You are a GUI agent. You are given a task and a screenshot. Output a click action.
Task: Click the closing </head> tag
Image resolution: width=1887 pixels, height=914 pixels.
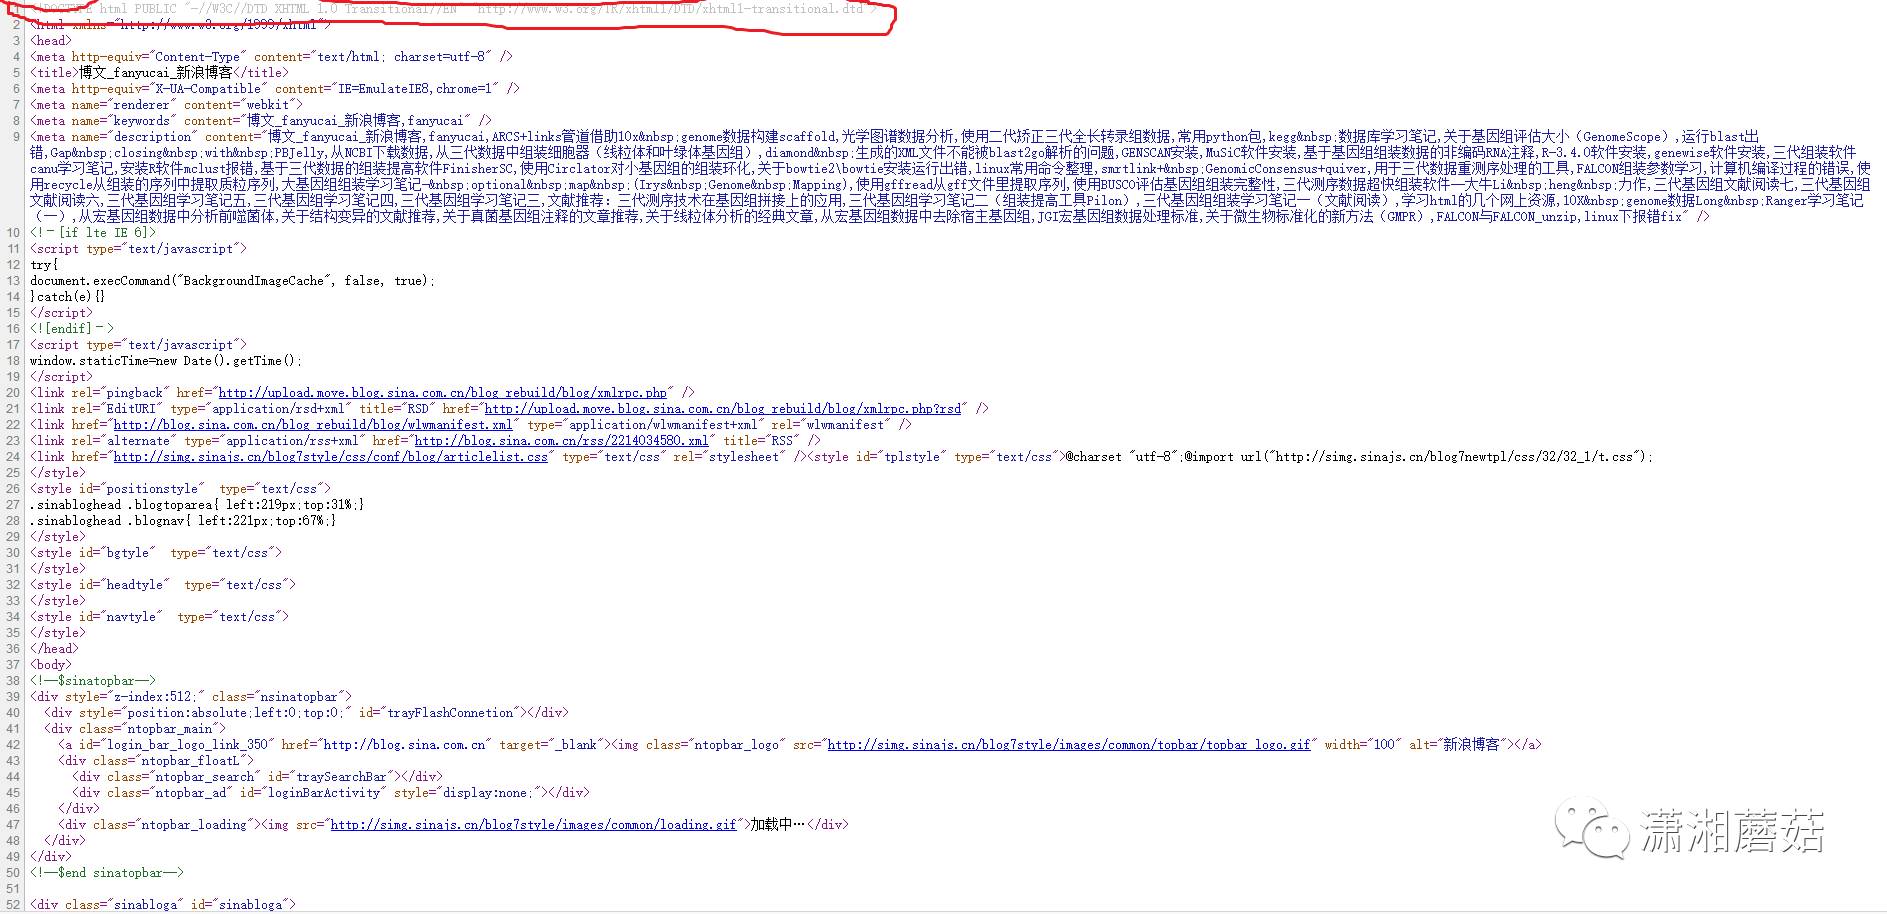pyautogui.click(x=54, y=649)
